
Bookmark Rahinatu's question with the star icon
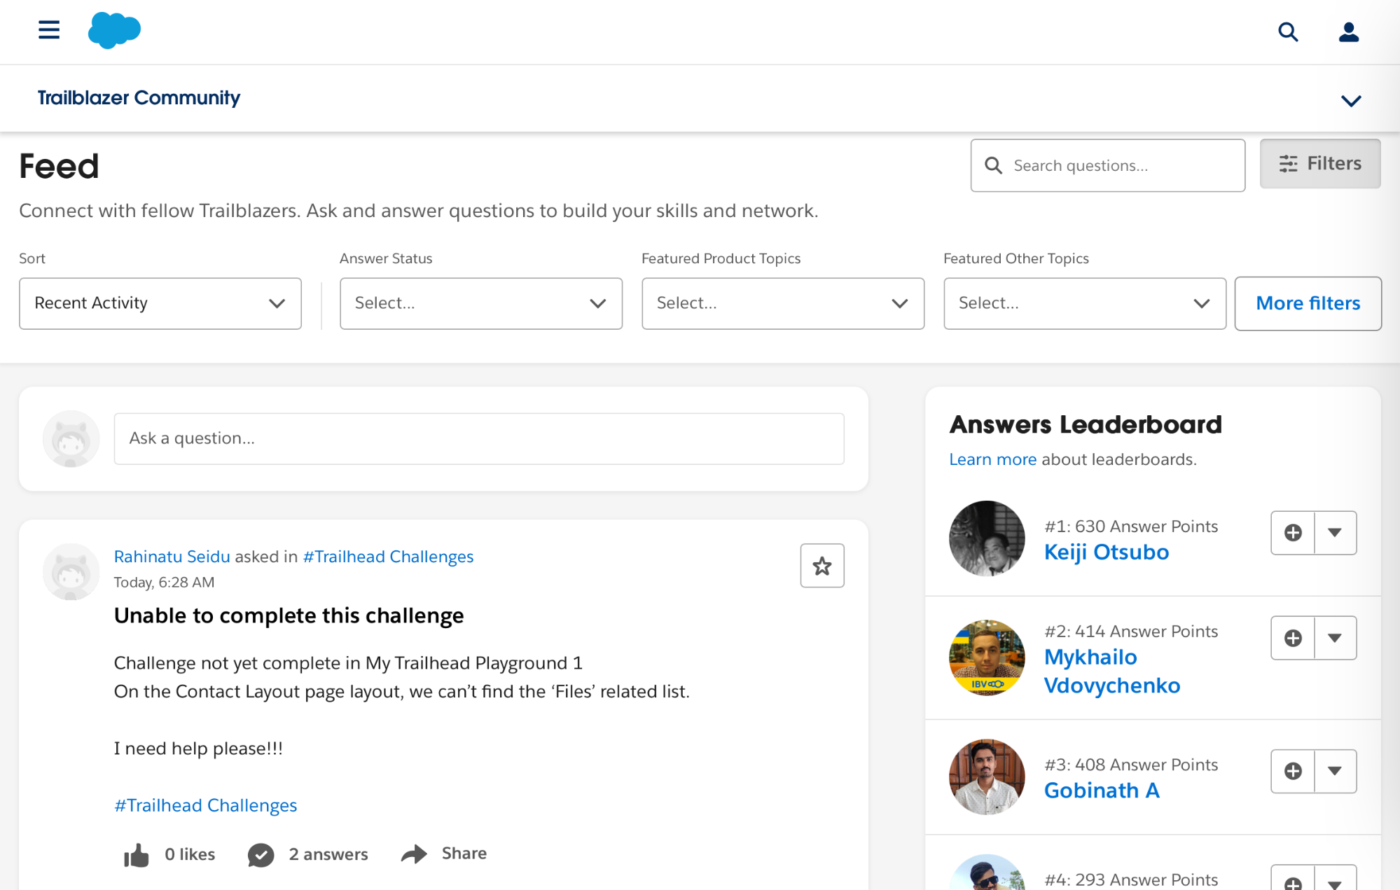tap(822, 566)
